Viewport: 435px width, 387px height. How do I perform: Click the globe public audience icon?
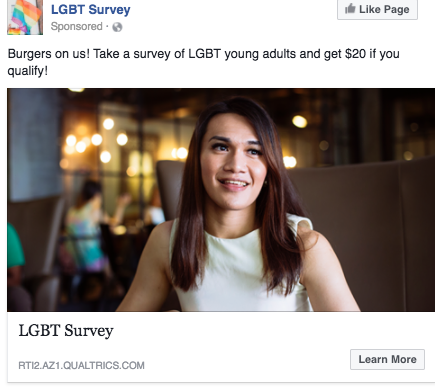(117, 27)
